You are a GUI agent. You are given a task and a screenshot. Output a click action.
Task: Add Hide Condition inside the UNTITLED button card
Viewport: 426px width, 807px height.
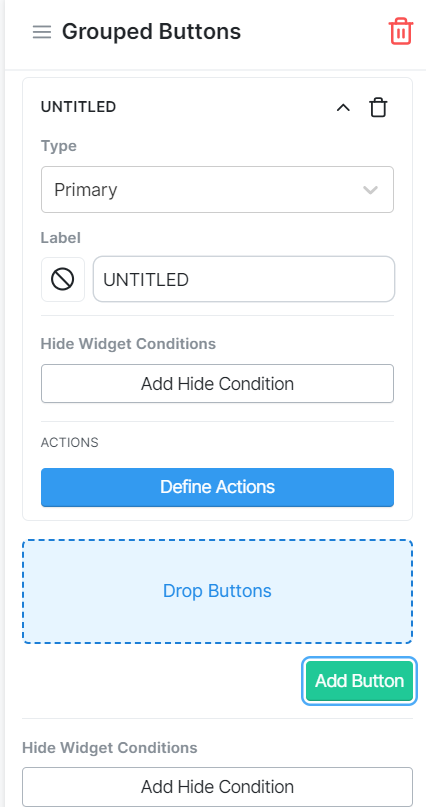(217, 383)
